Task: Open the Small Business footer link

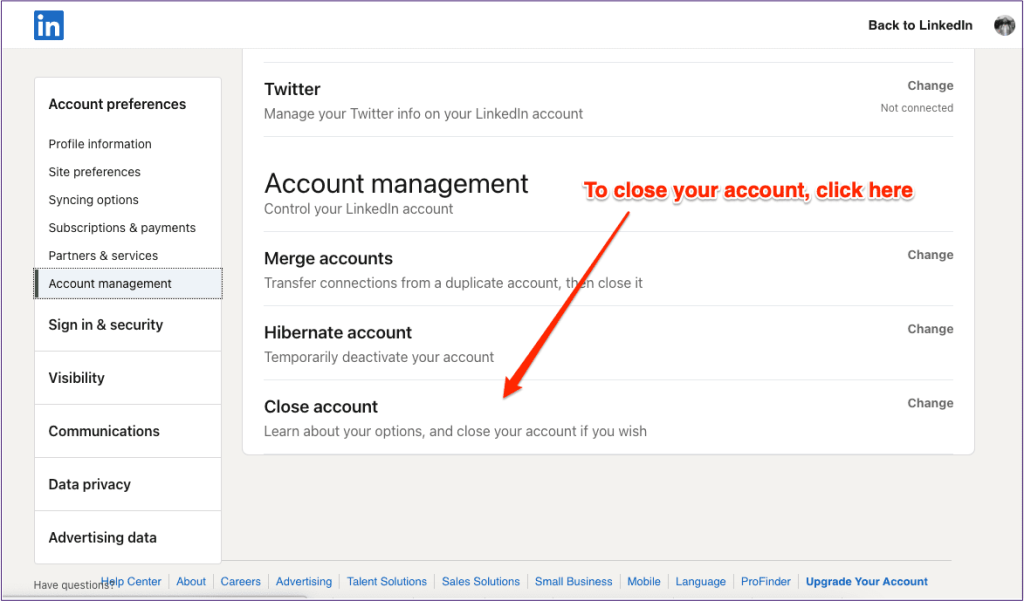Action: click(x=573, y=581)
